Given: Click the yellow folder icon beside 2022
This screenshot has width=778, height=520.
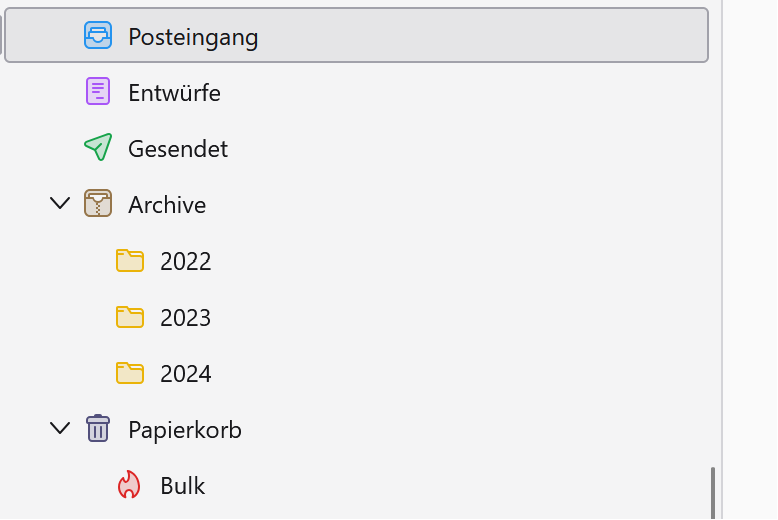Looking at the screenshot, I should point(129,261).
